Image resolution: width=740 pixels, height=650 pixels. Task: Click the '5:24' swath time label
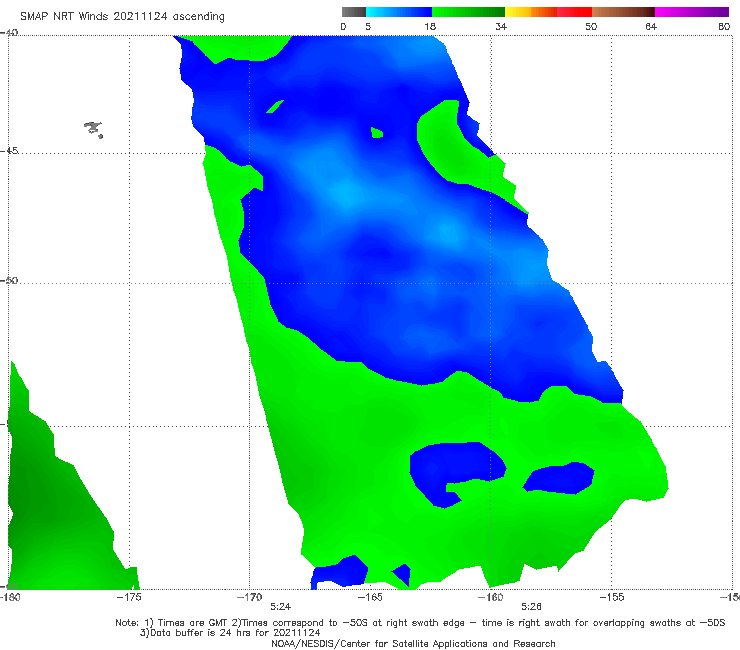coord(280,607)
